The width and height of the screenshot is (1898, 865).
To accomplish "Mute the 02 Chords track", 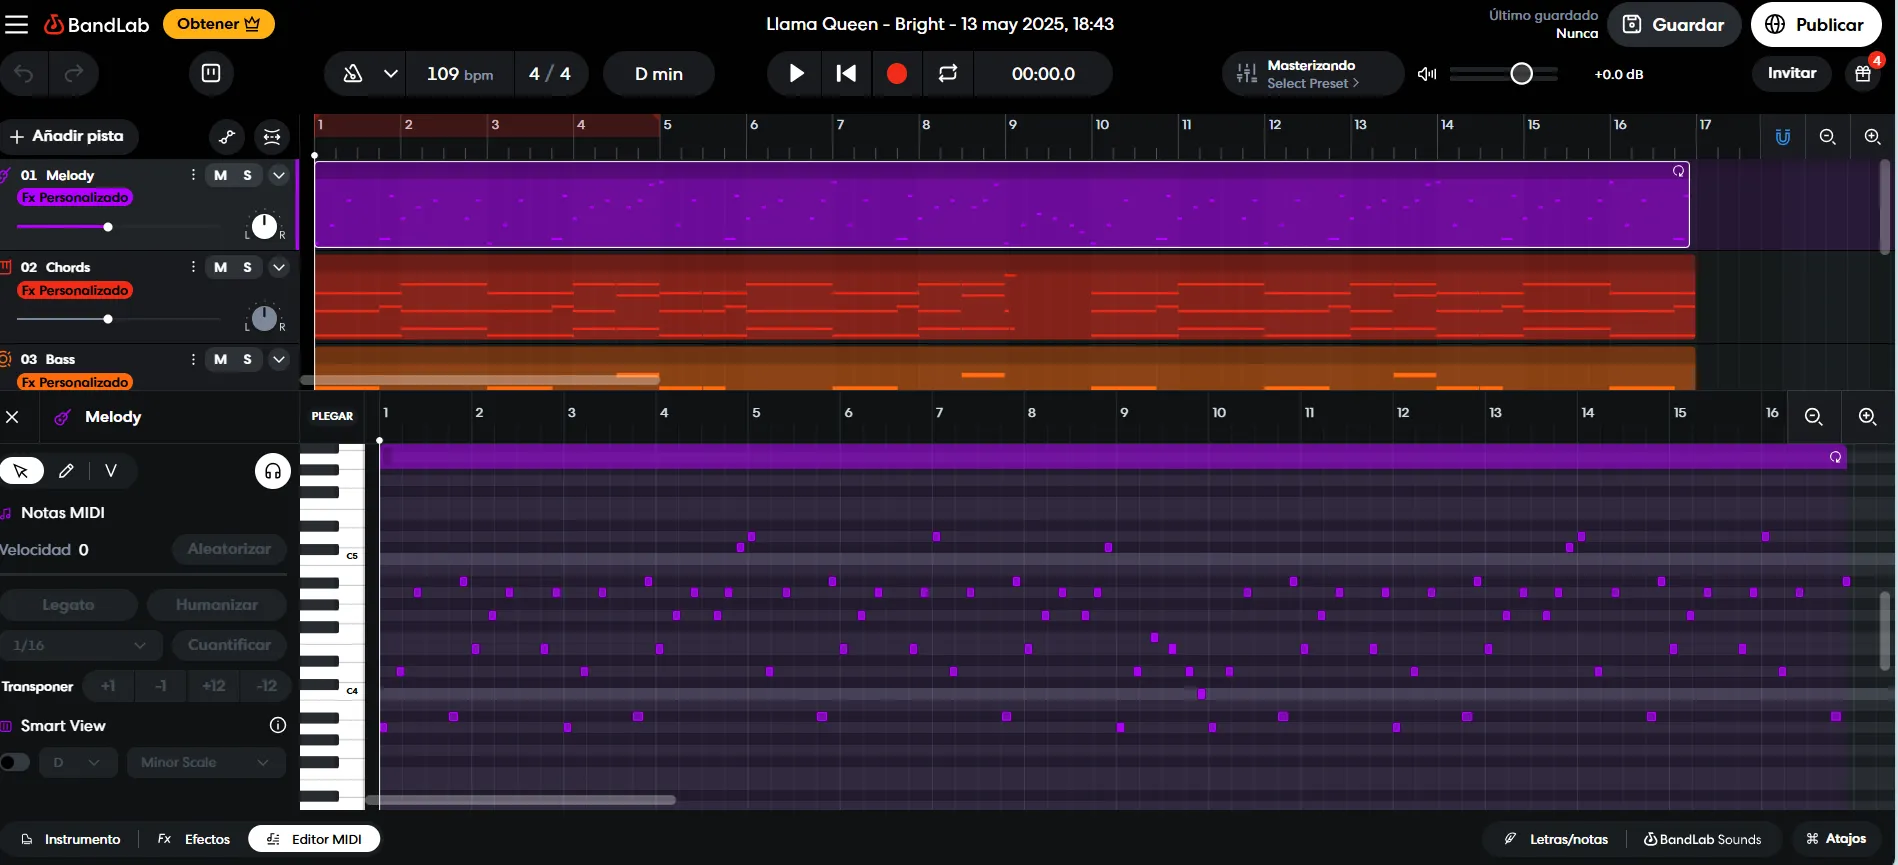I will 220,267.
